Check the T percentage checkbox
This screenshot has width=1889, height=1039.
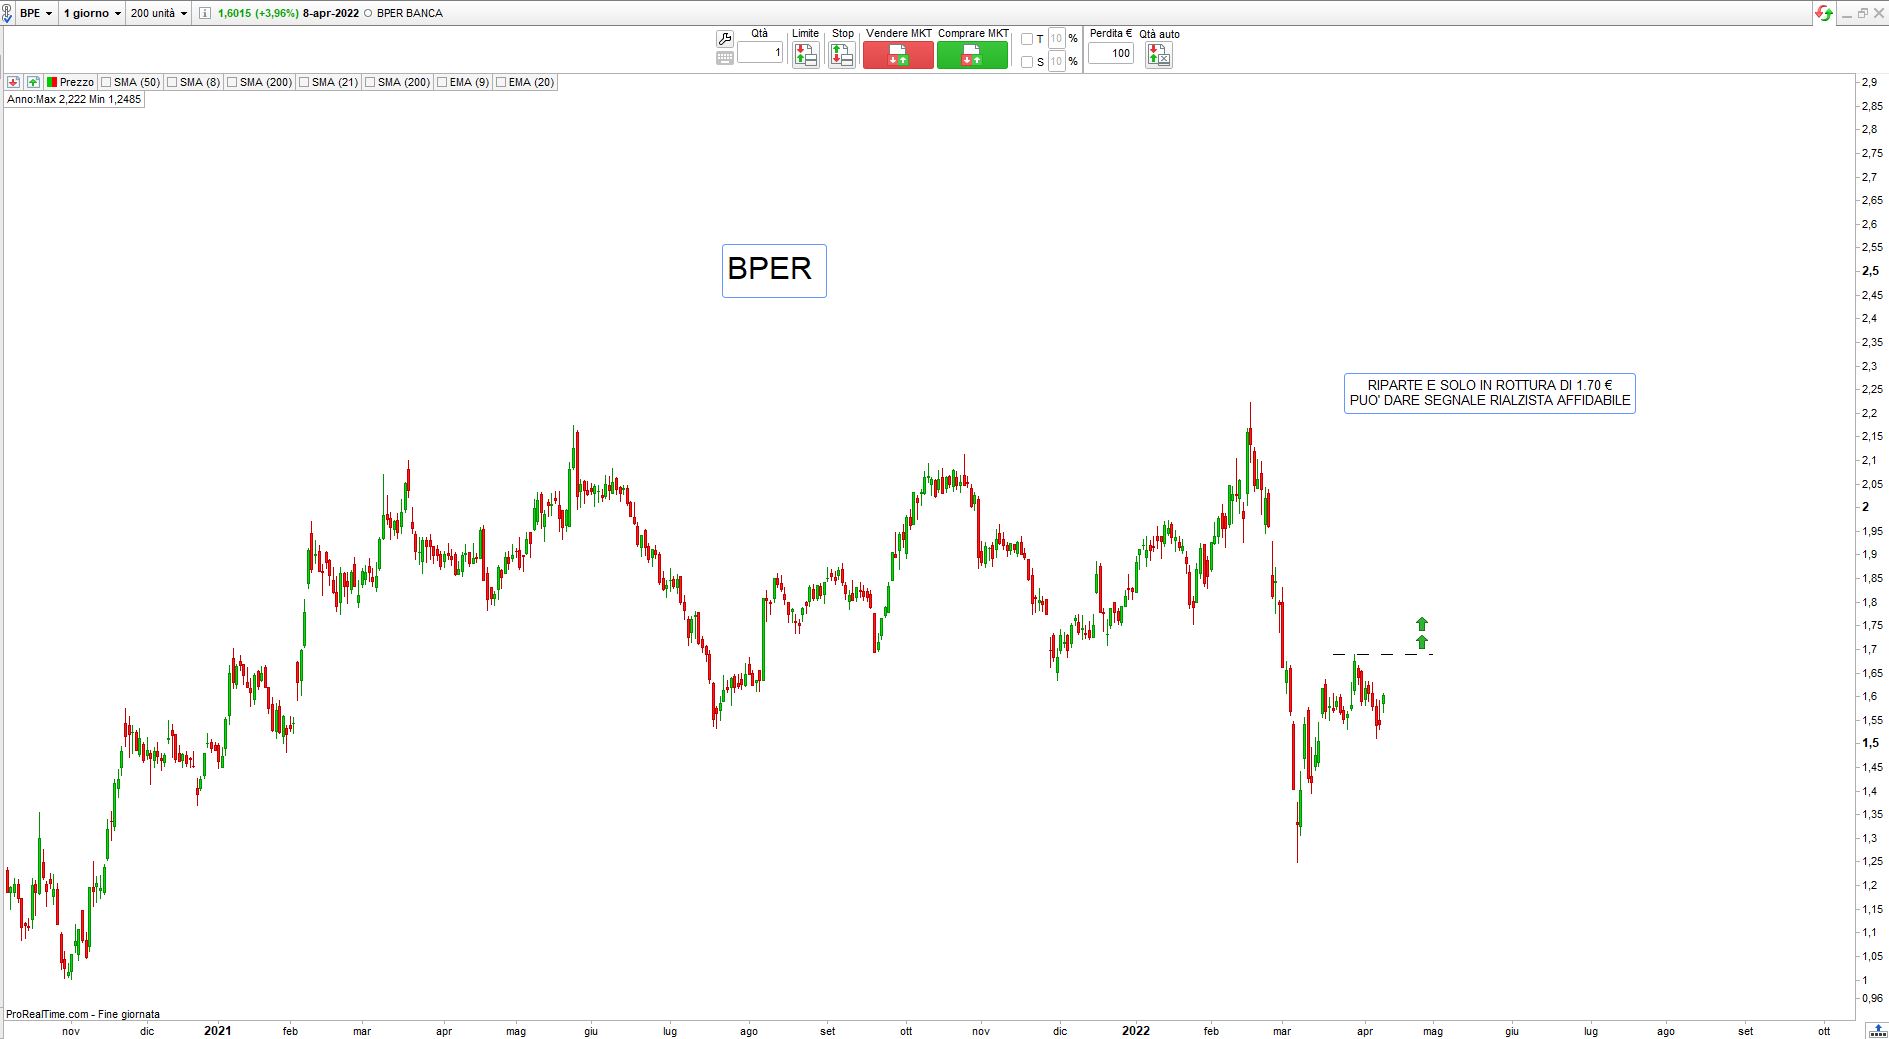(x=1027, y=39)
